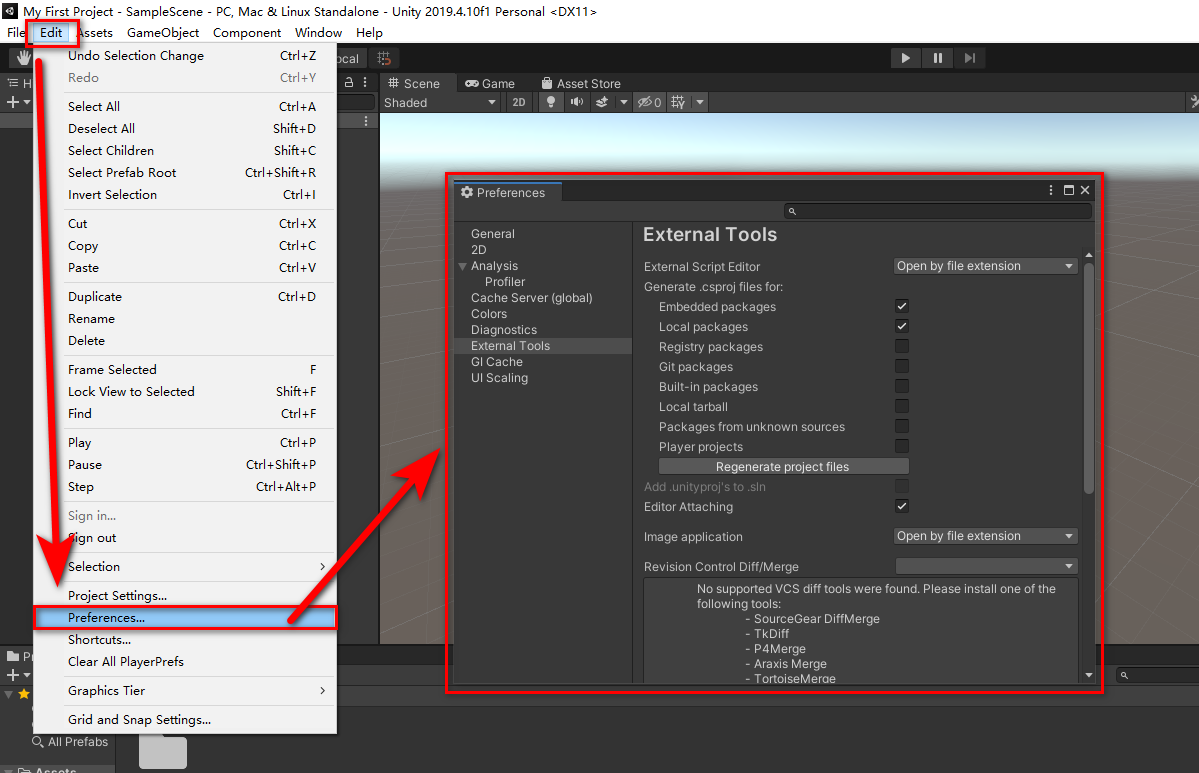The image size is (1199, 773).
Task: Select Undo Selection Change menu item
Action: click(185, 55)
